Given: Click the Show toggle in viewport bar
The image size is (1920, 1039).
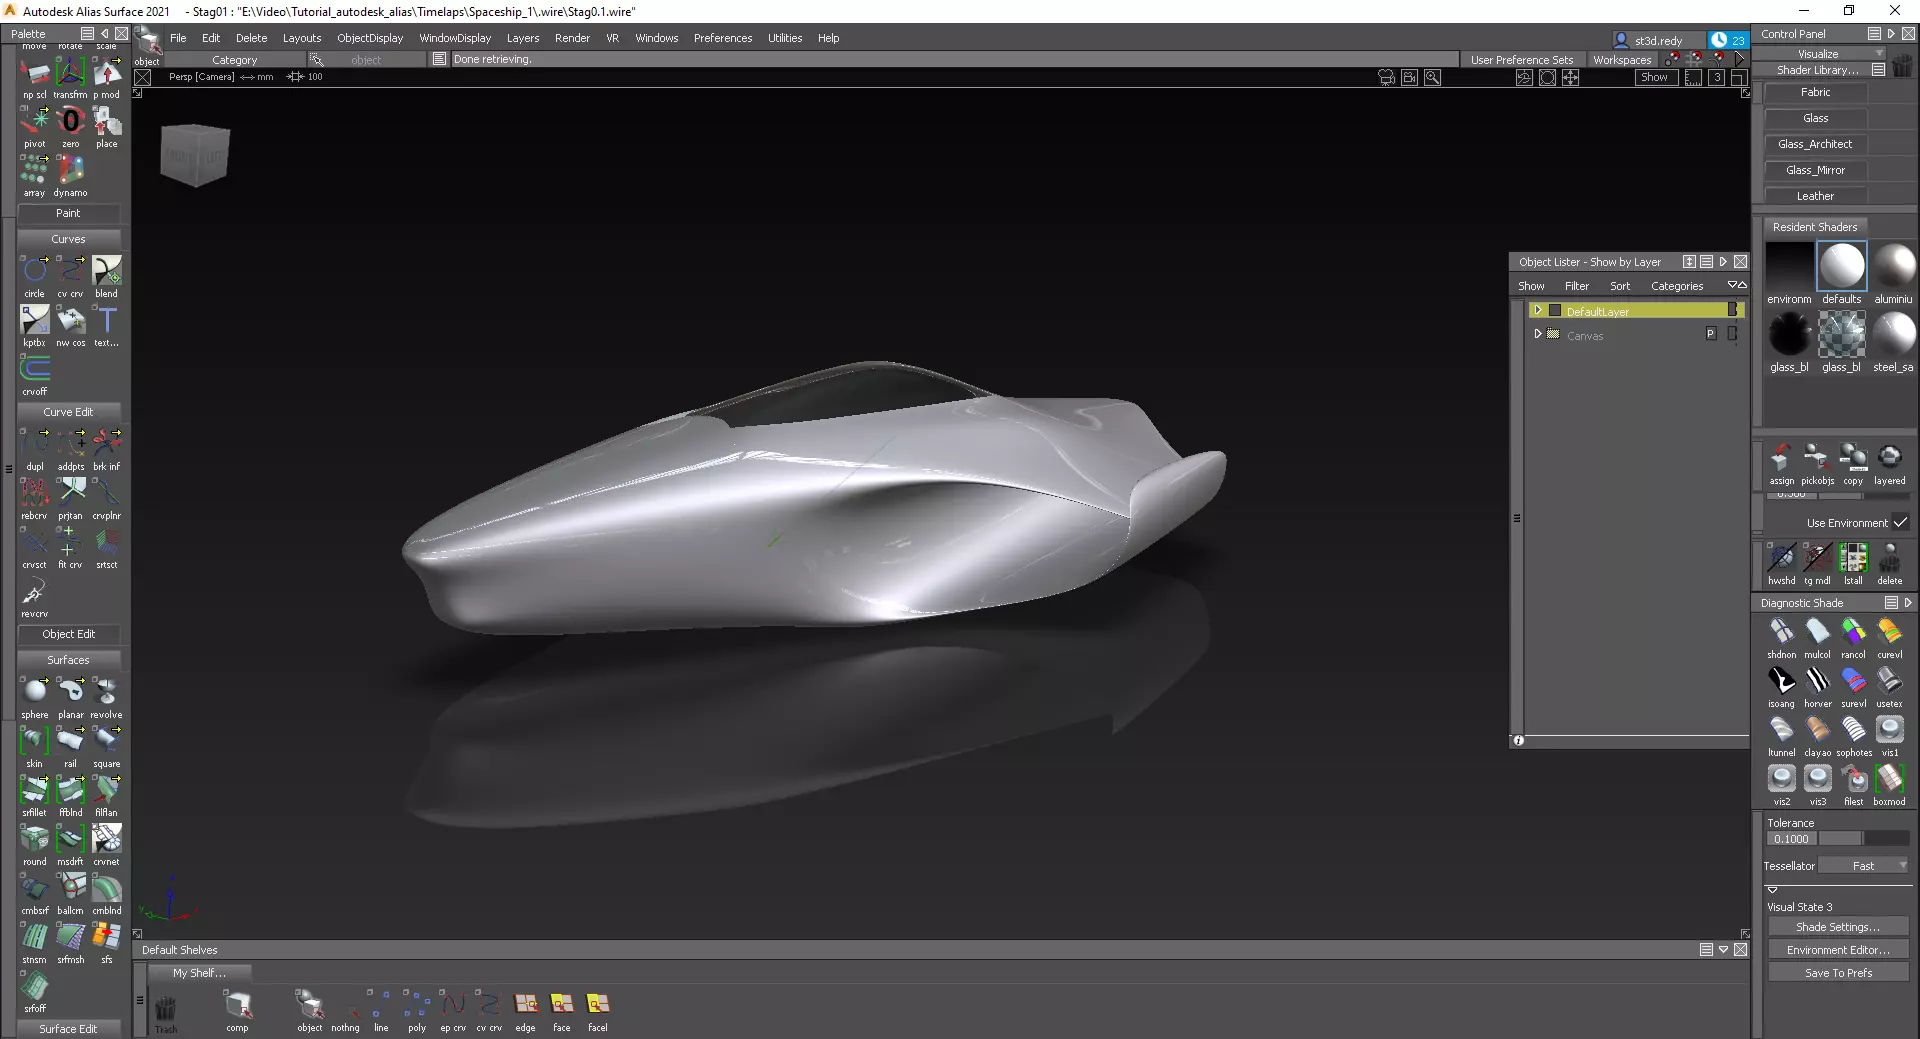Looking at the screenshot, I should click(1654, 77).
